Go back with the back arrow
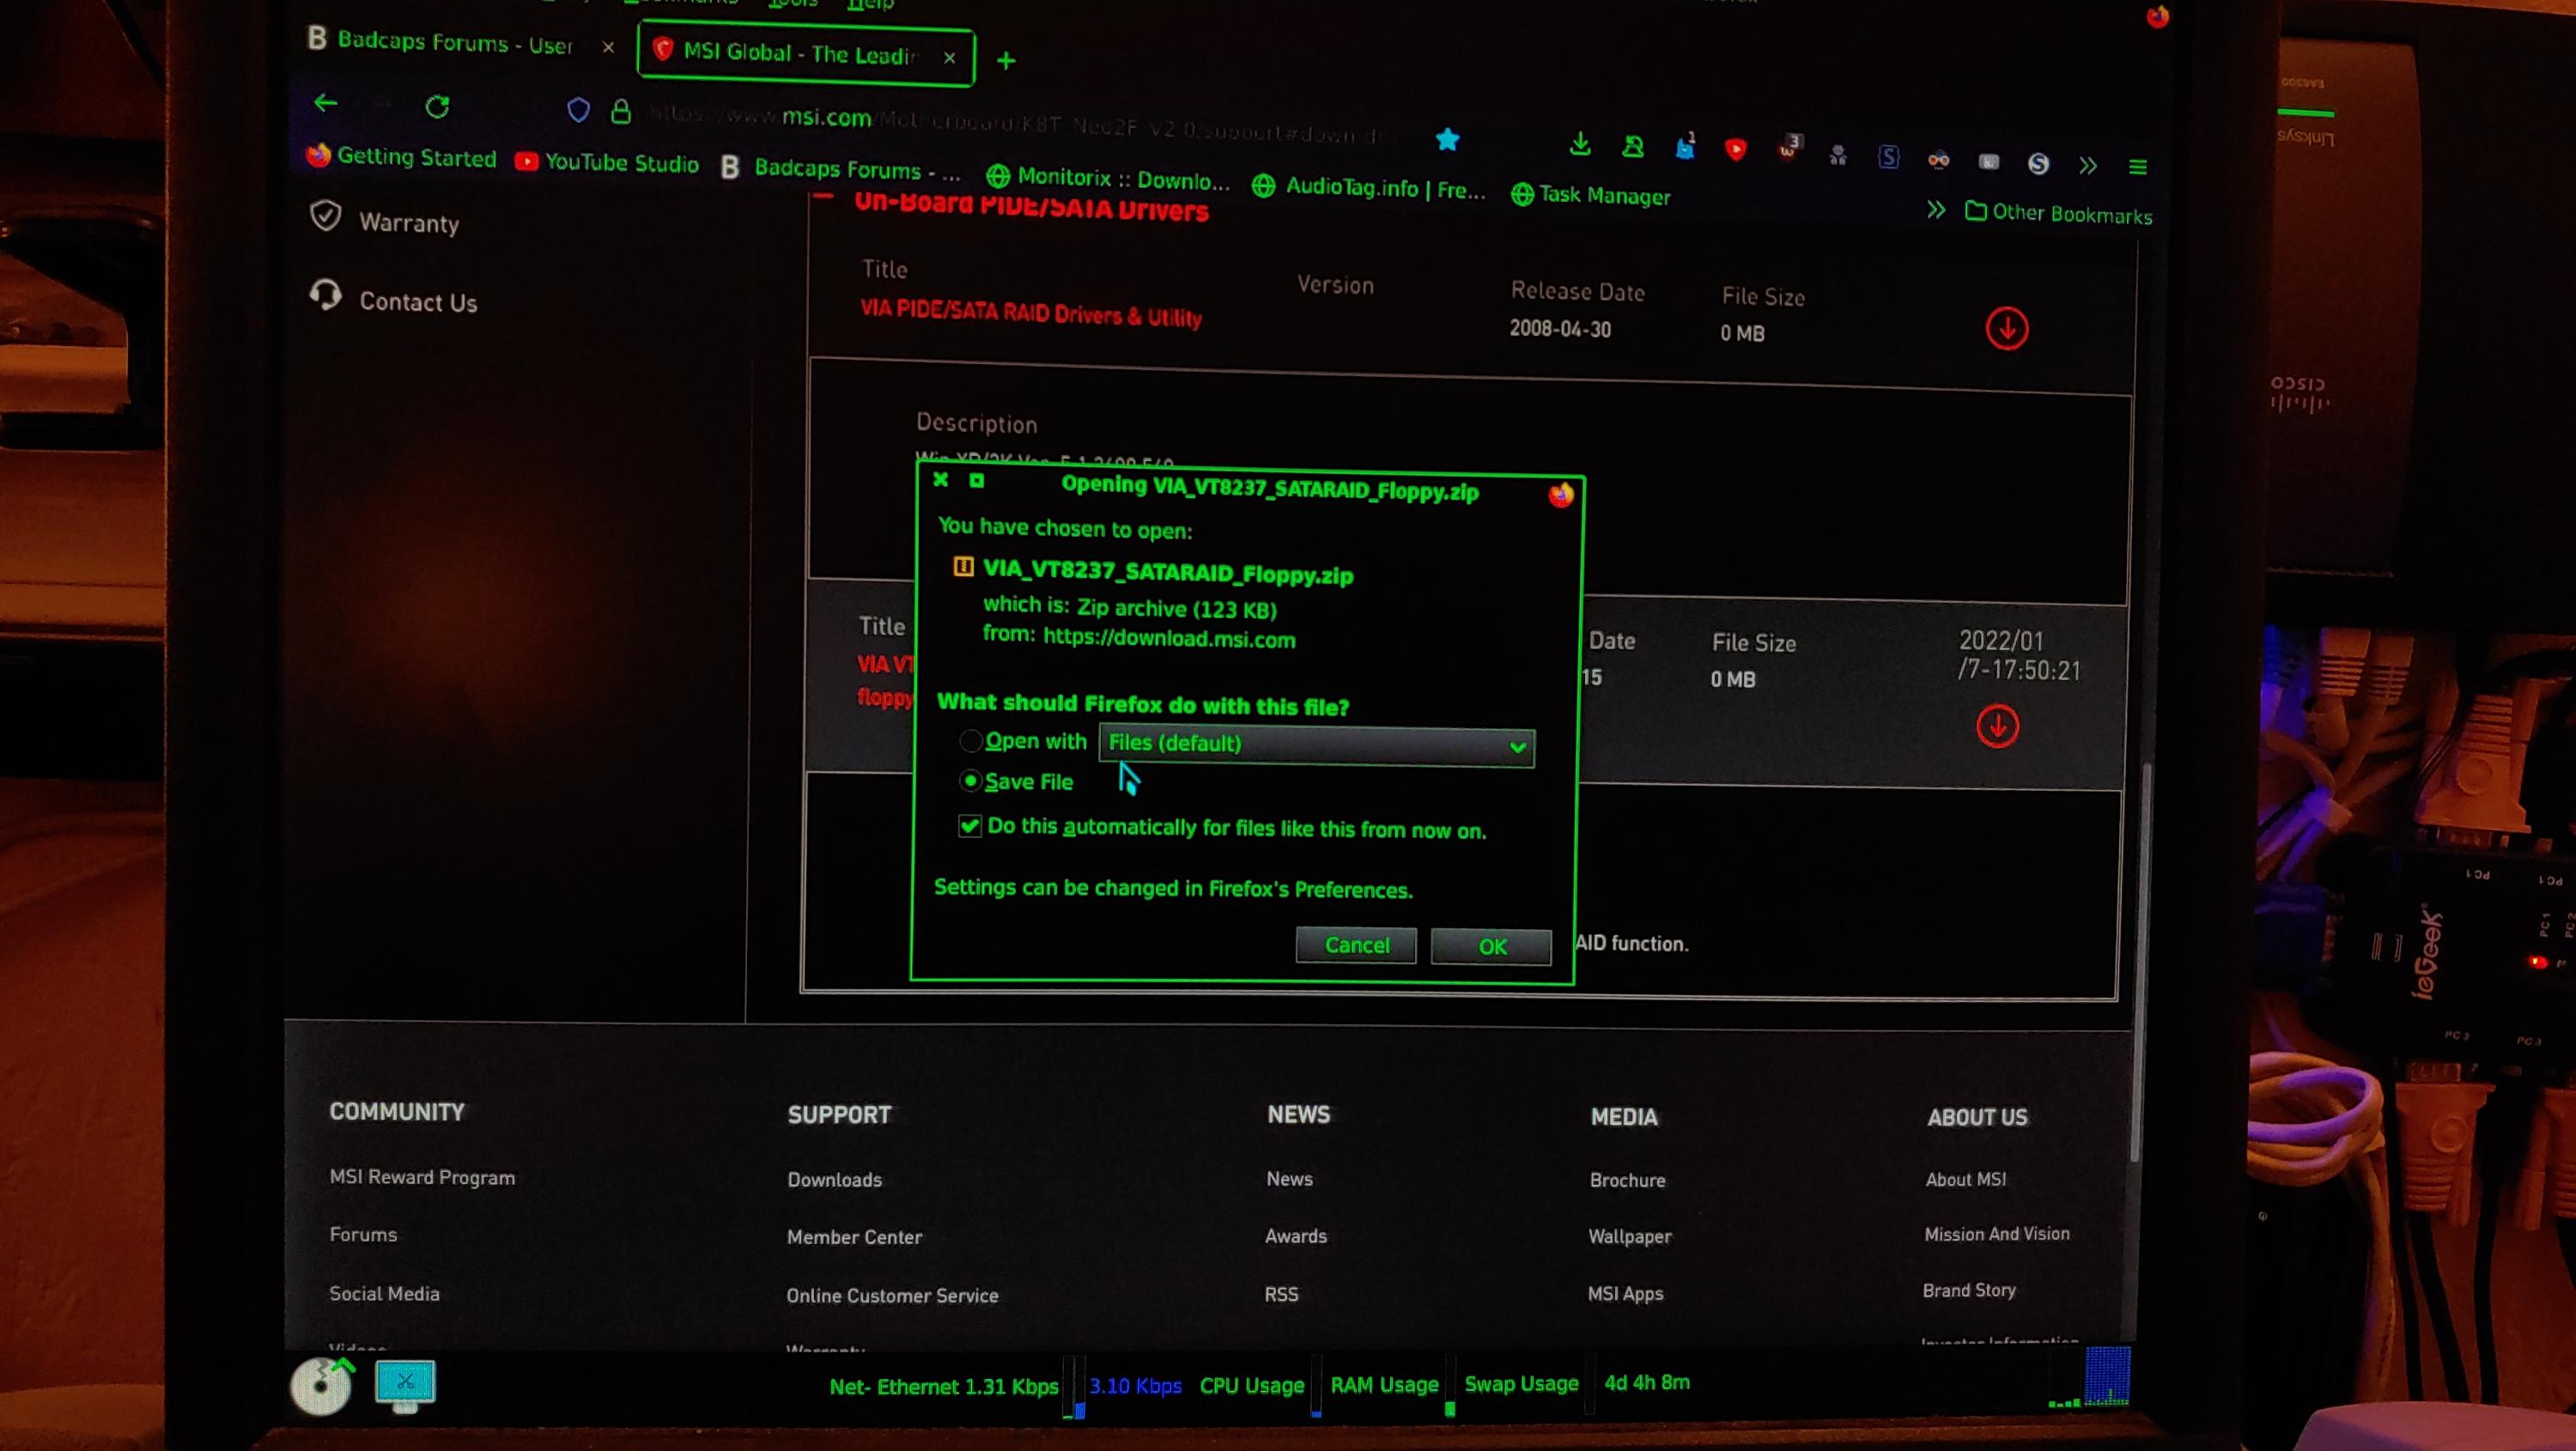The height and width of the screenshot is (1451, 2576). tap(325, 103)
